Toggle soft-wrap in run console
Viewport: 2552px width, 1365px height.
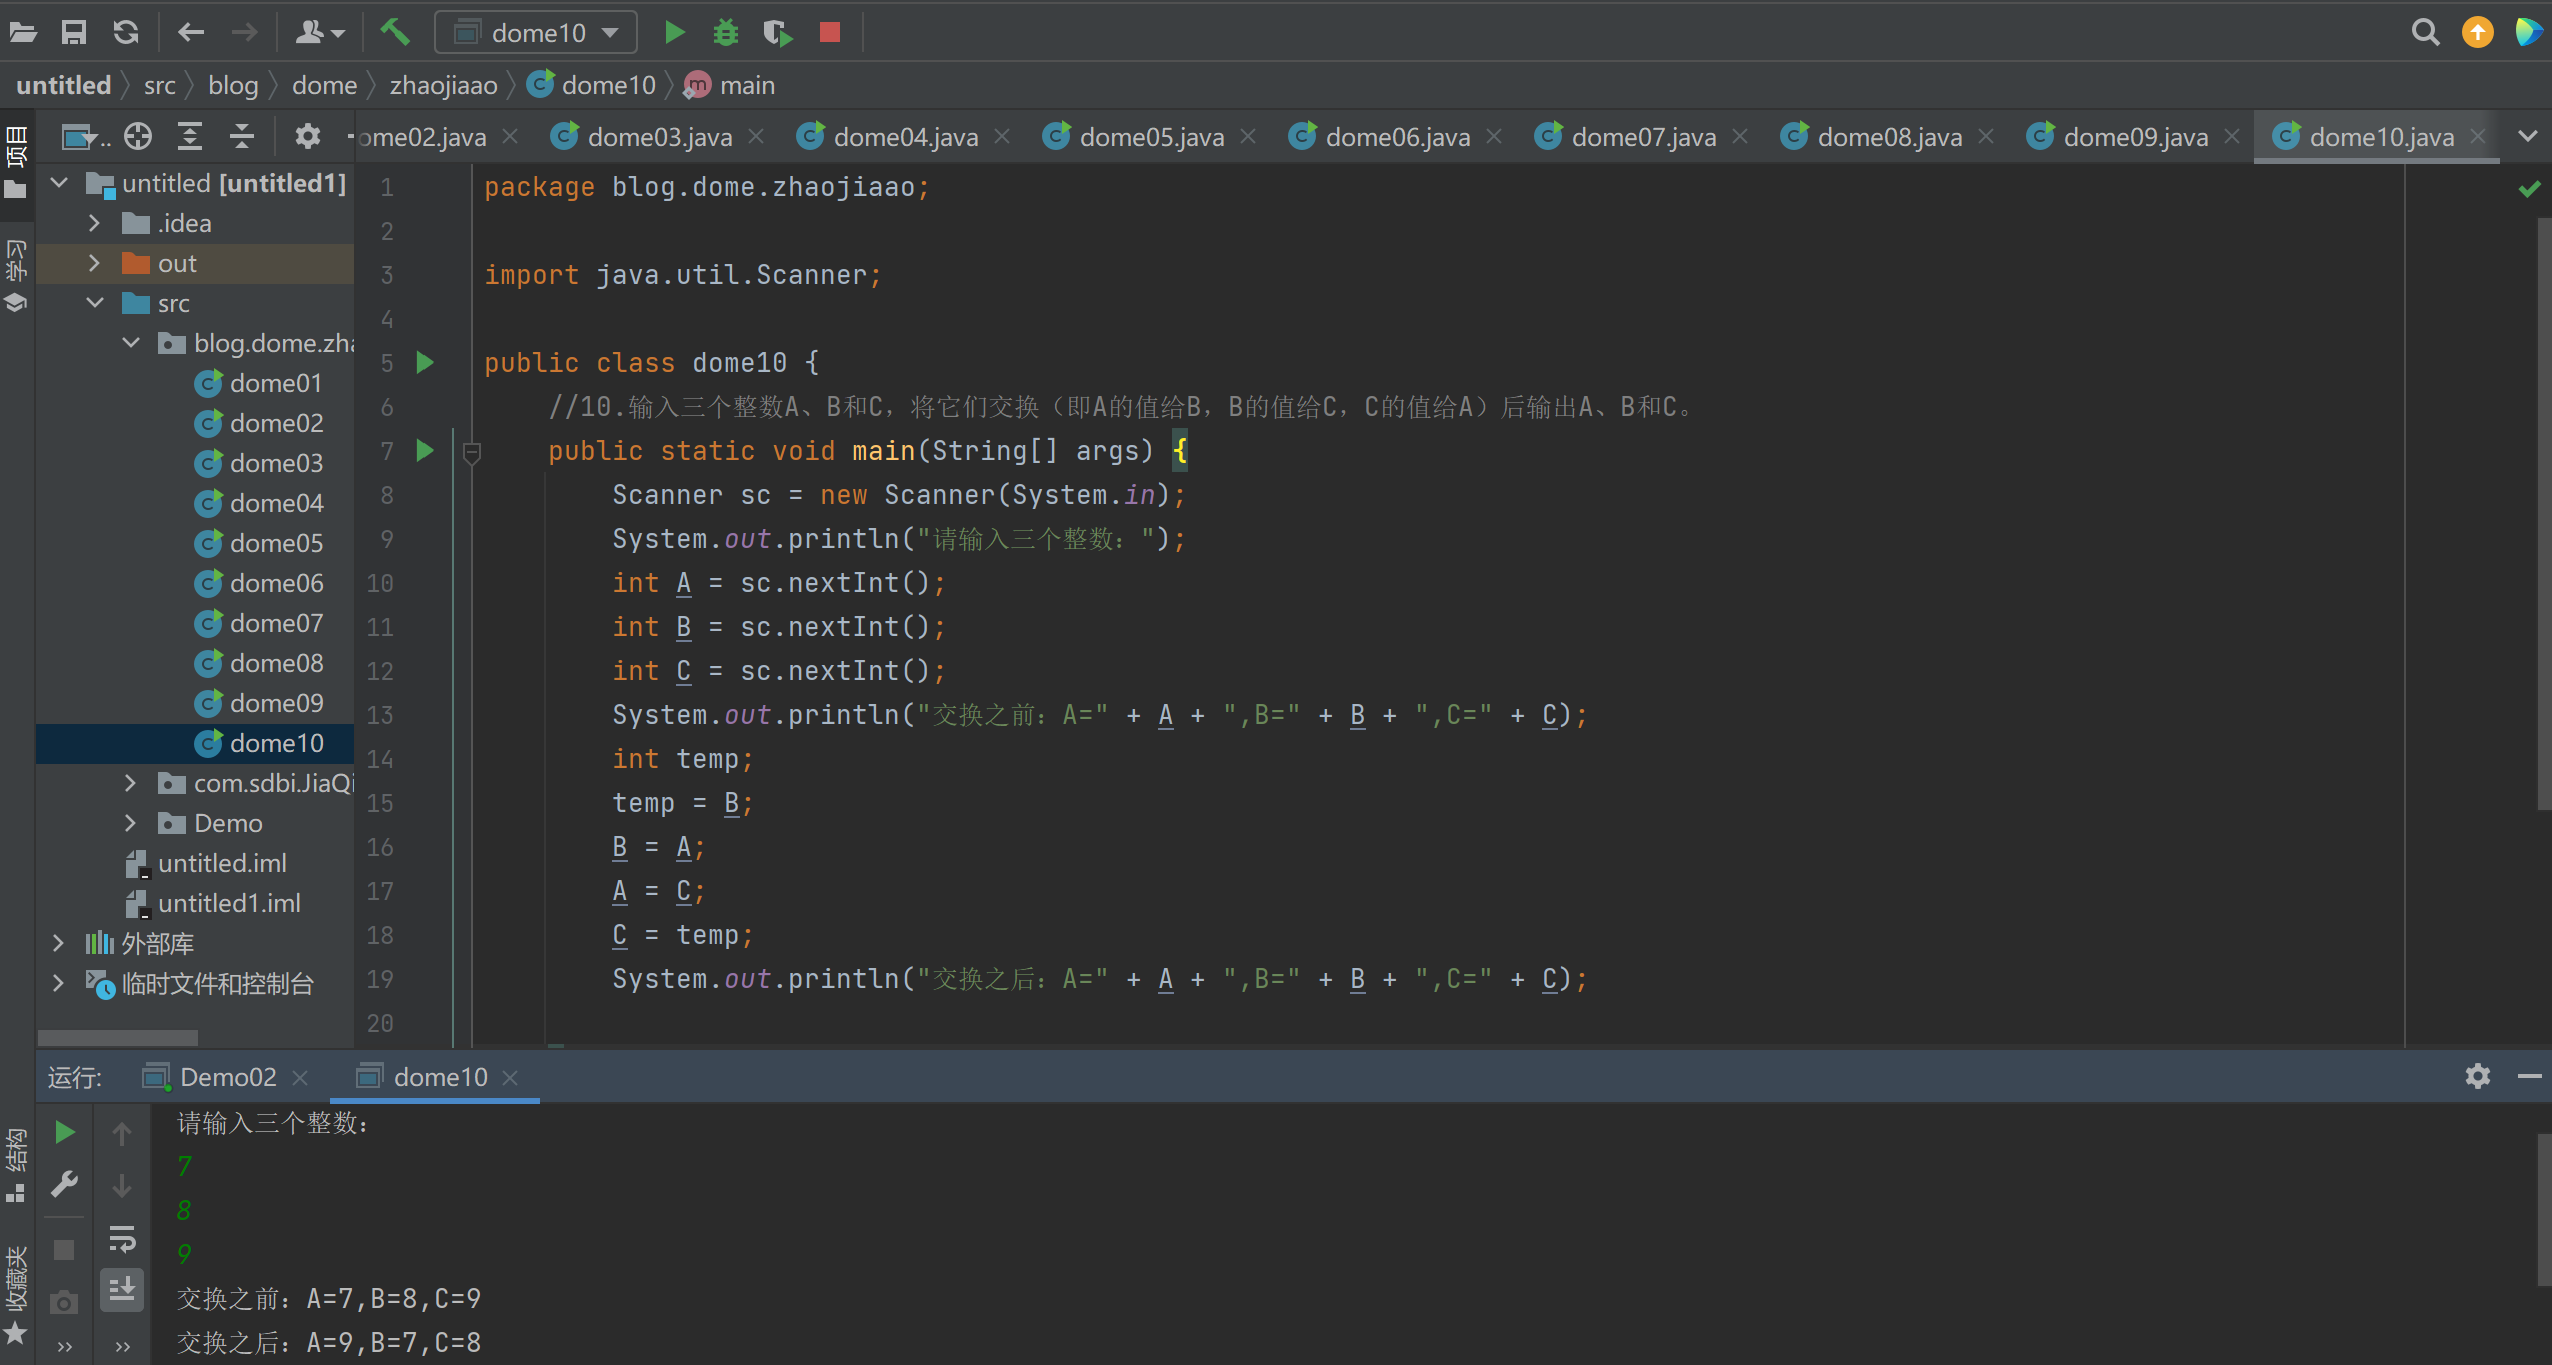122,1239
